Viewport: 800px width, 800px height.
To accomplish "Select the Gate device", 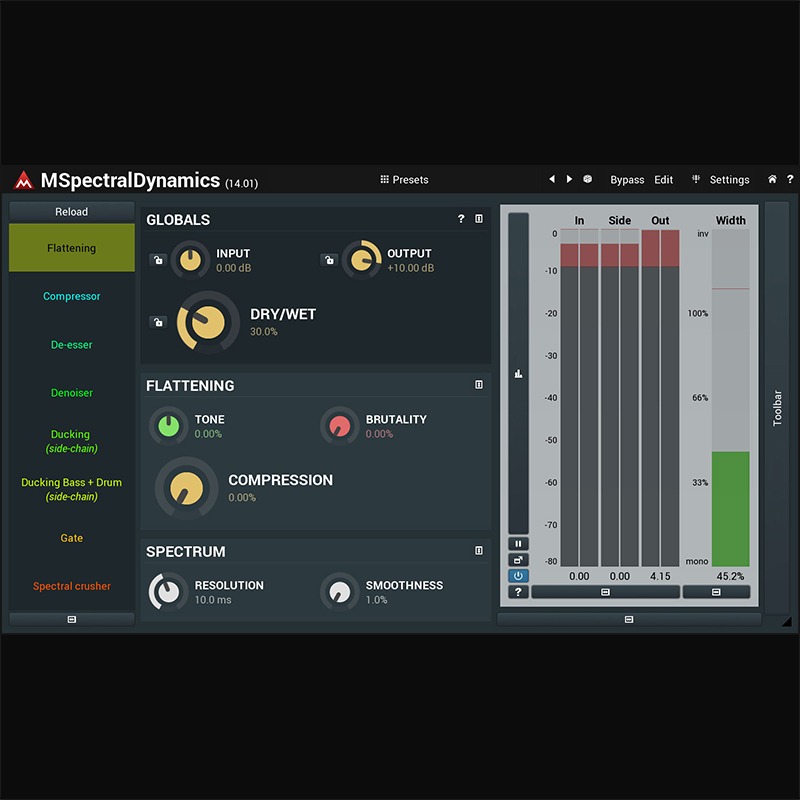I will click(x=71, y=538).
